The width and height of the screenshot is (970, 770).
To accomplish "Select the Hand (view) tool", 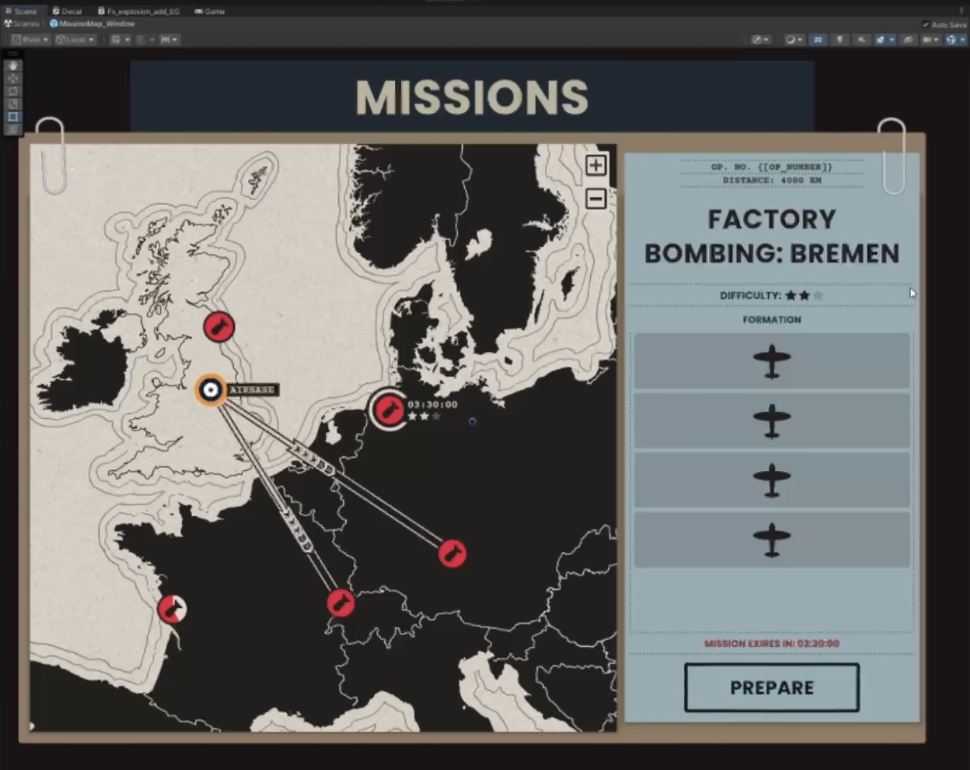I will (13, 65).
